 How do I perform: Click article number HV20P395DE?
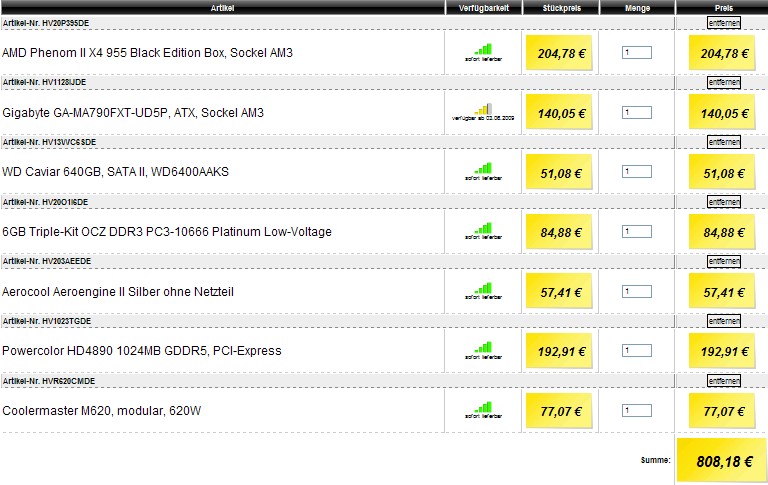(x=65, y=23)
